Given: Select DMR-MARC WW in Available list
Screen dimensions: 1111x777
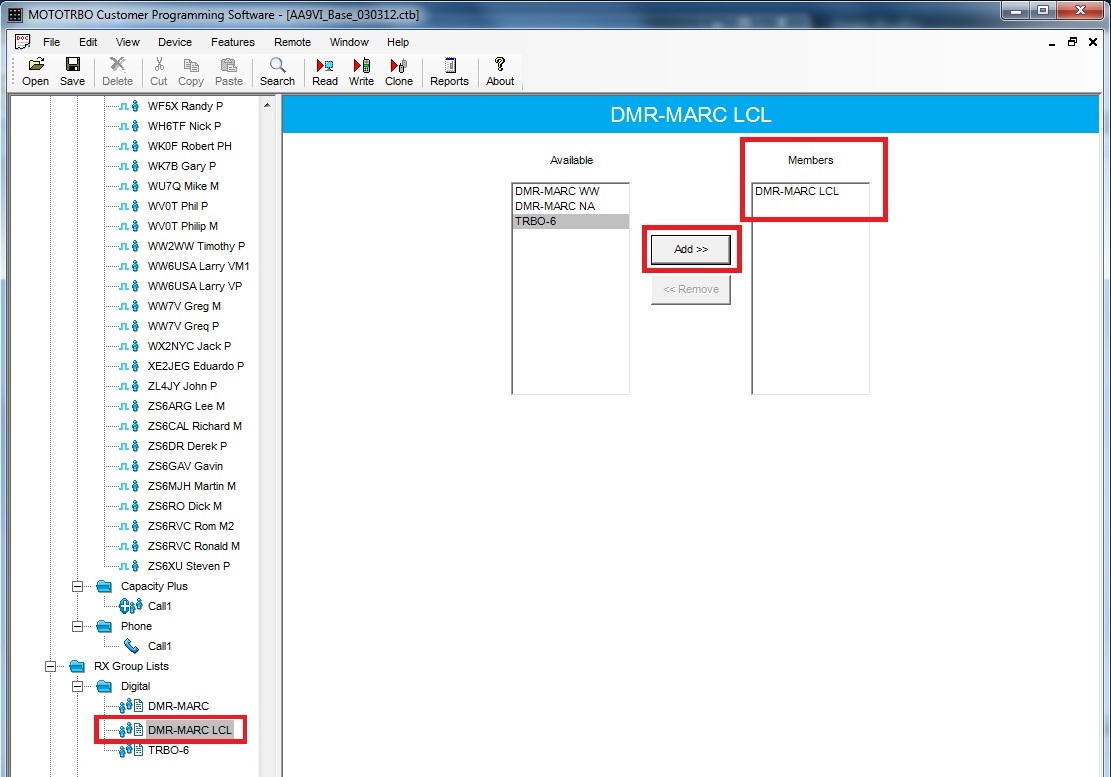Looking at the screenshot, I should click(x=570, y=191).
